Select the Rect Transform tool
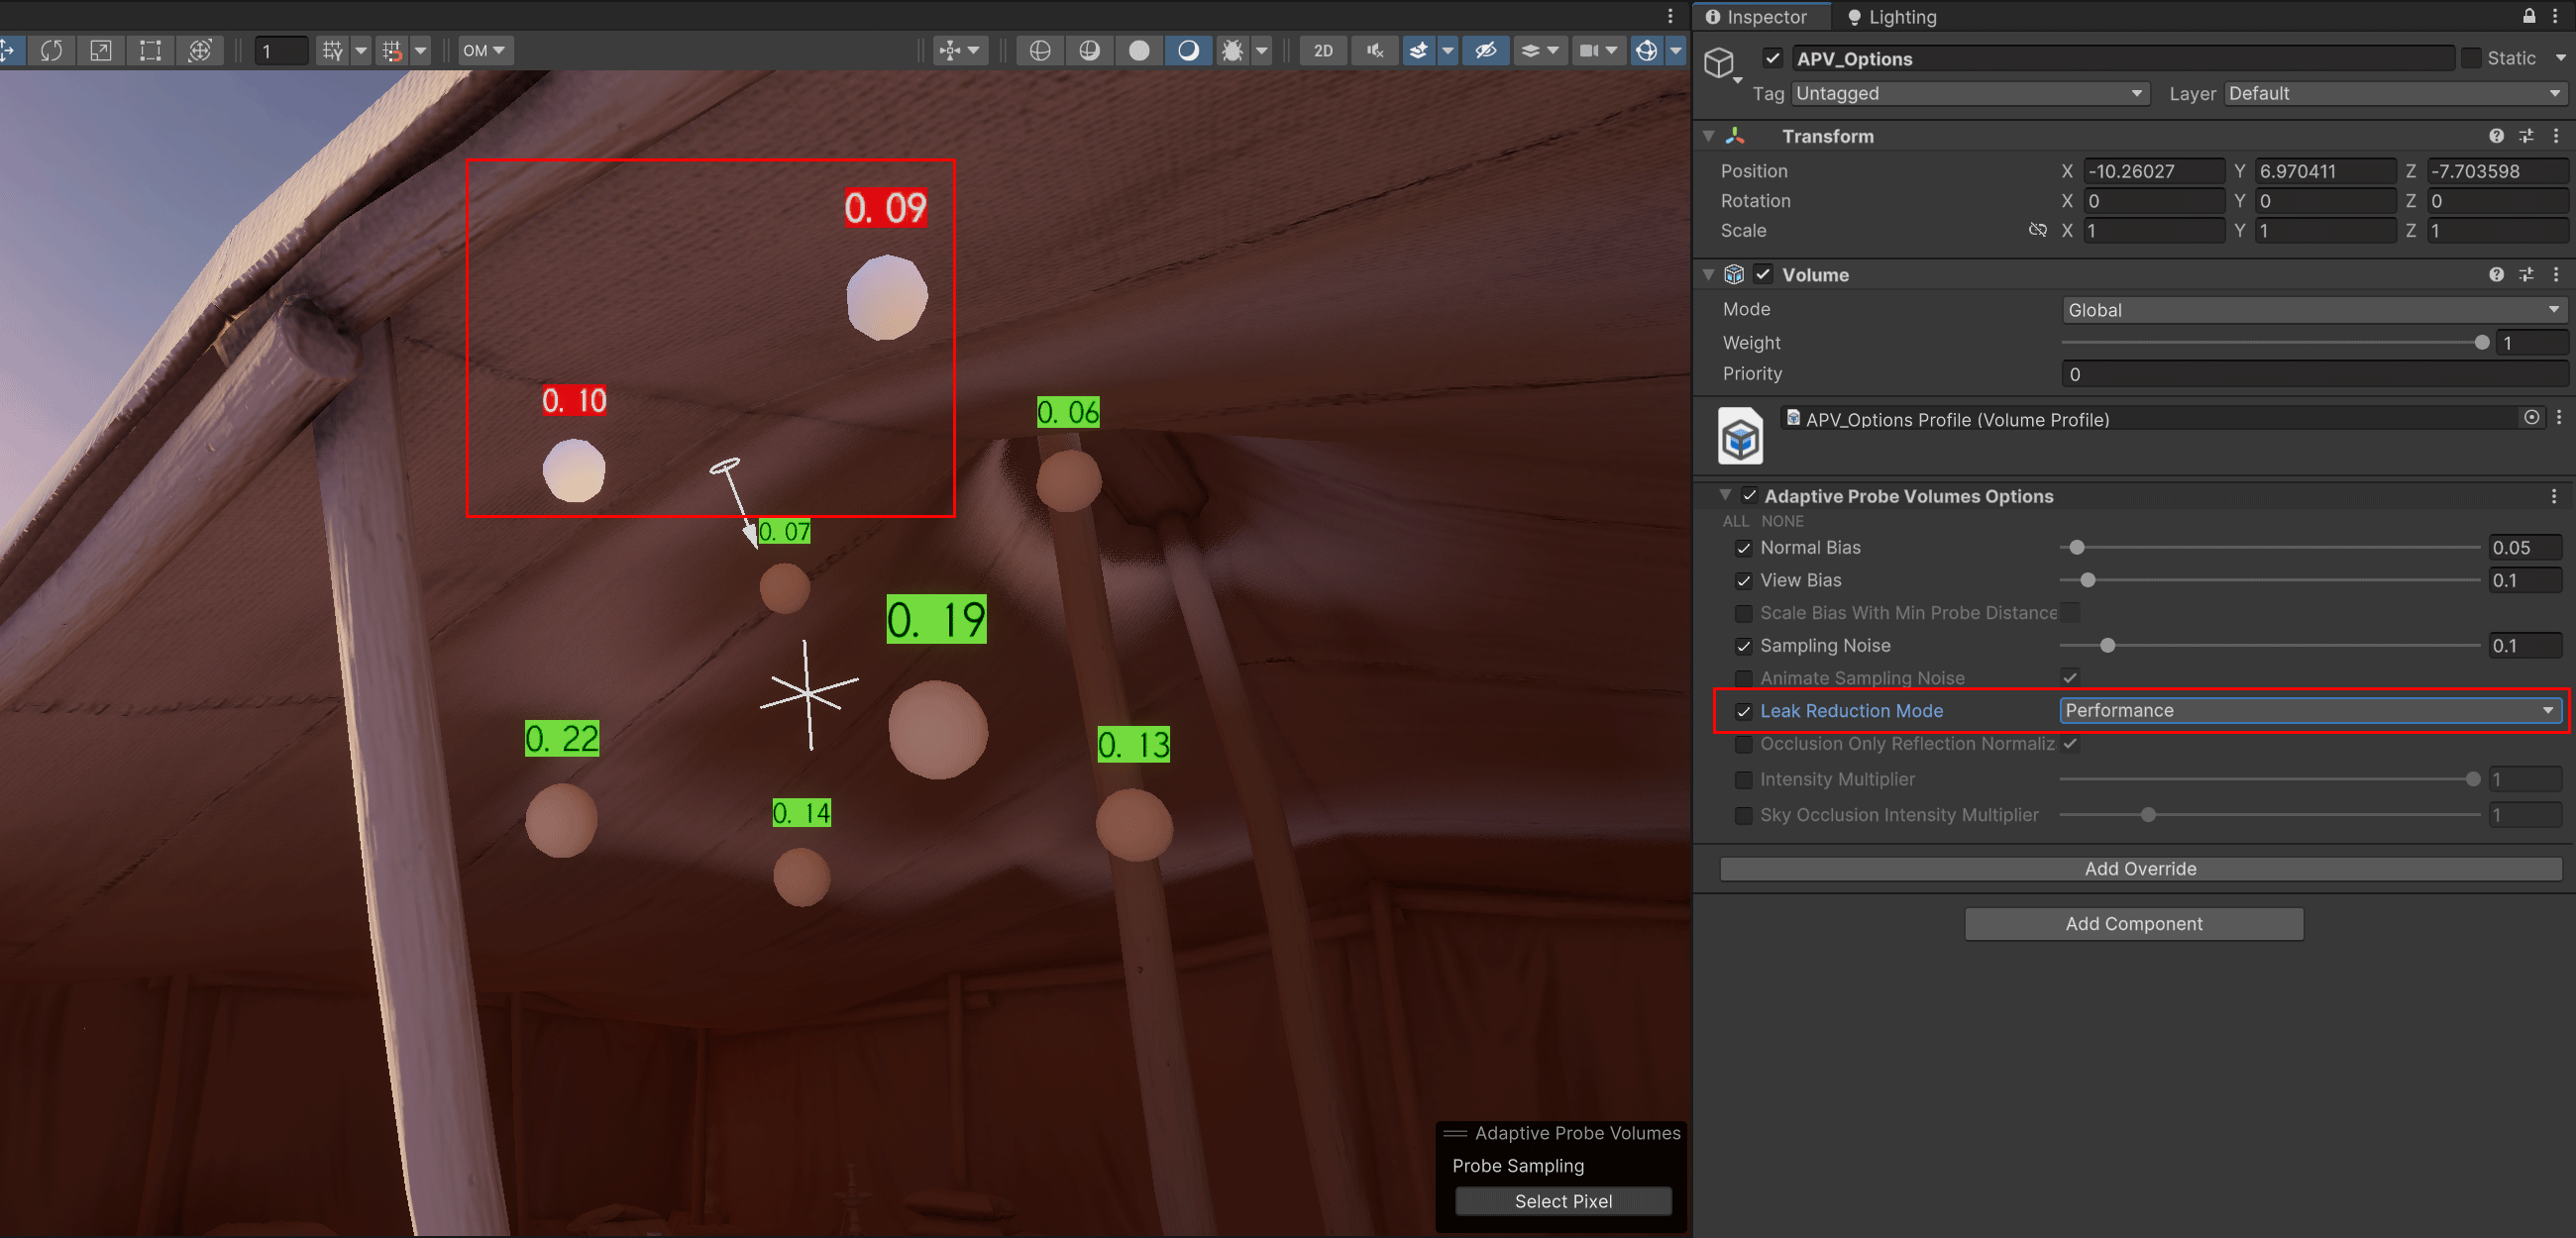 150,50
